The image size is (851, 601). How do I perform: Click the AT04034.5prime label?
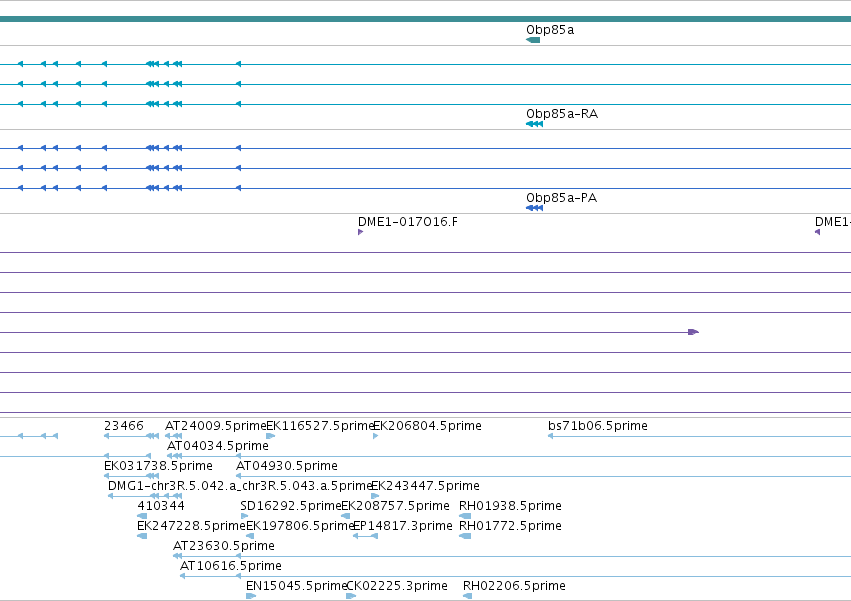218,446
